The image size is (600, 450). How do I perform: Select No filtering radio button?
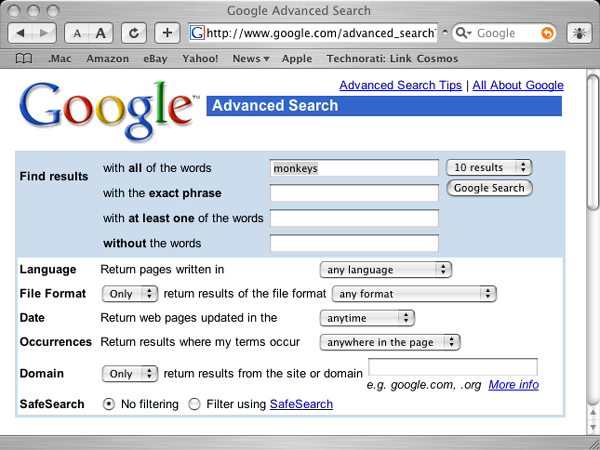pos(109,404)
